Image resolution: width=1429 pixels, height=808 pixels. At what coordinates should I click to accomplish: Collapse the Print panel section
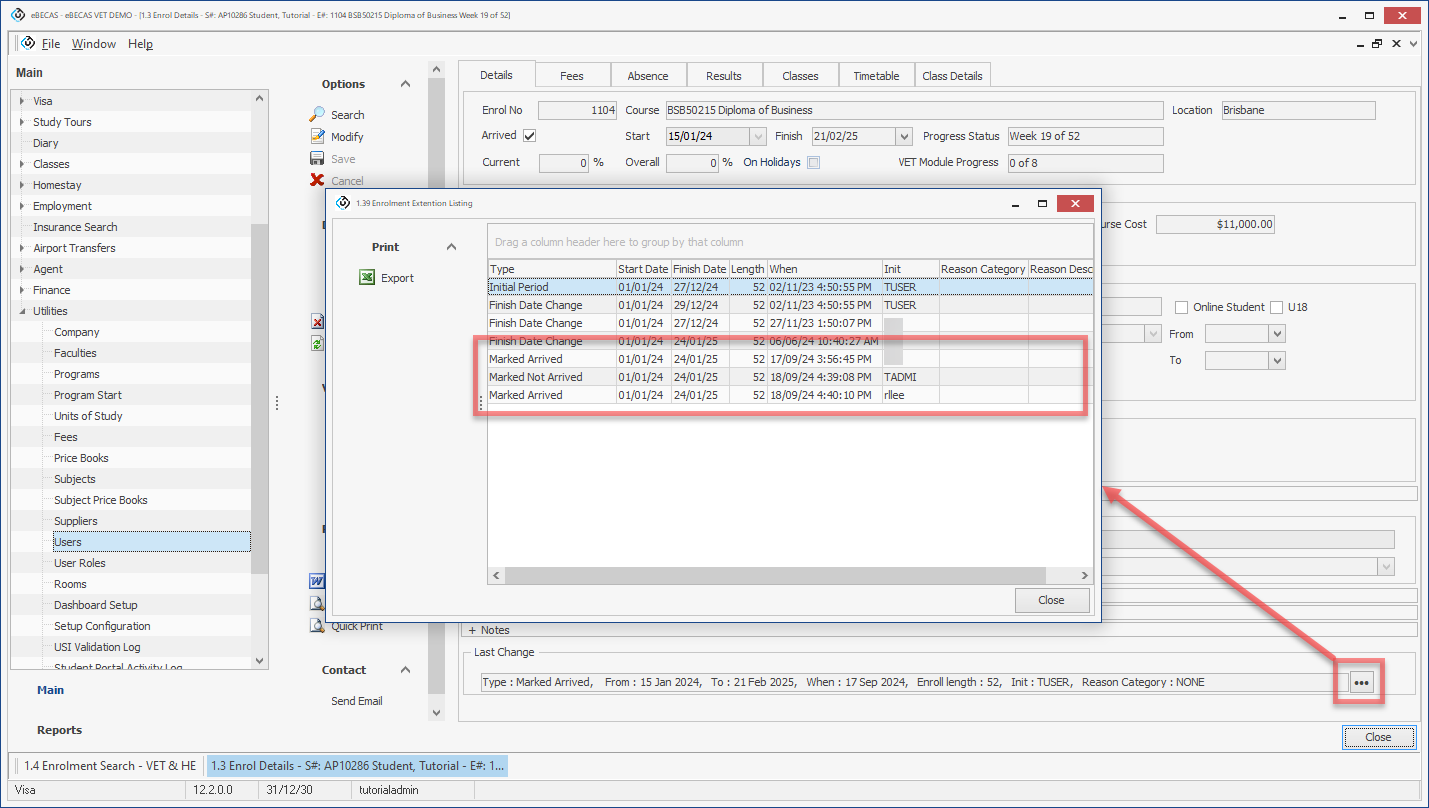tap(451, 247)
